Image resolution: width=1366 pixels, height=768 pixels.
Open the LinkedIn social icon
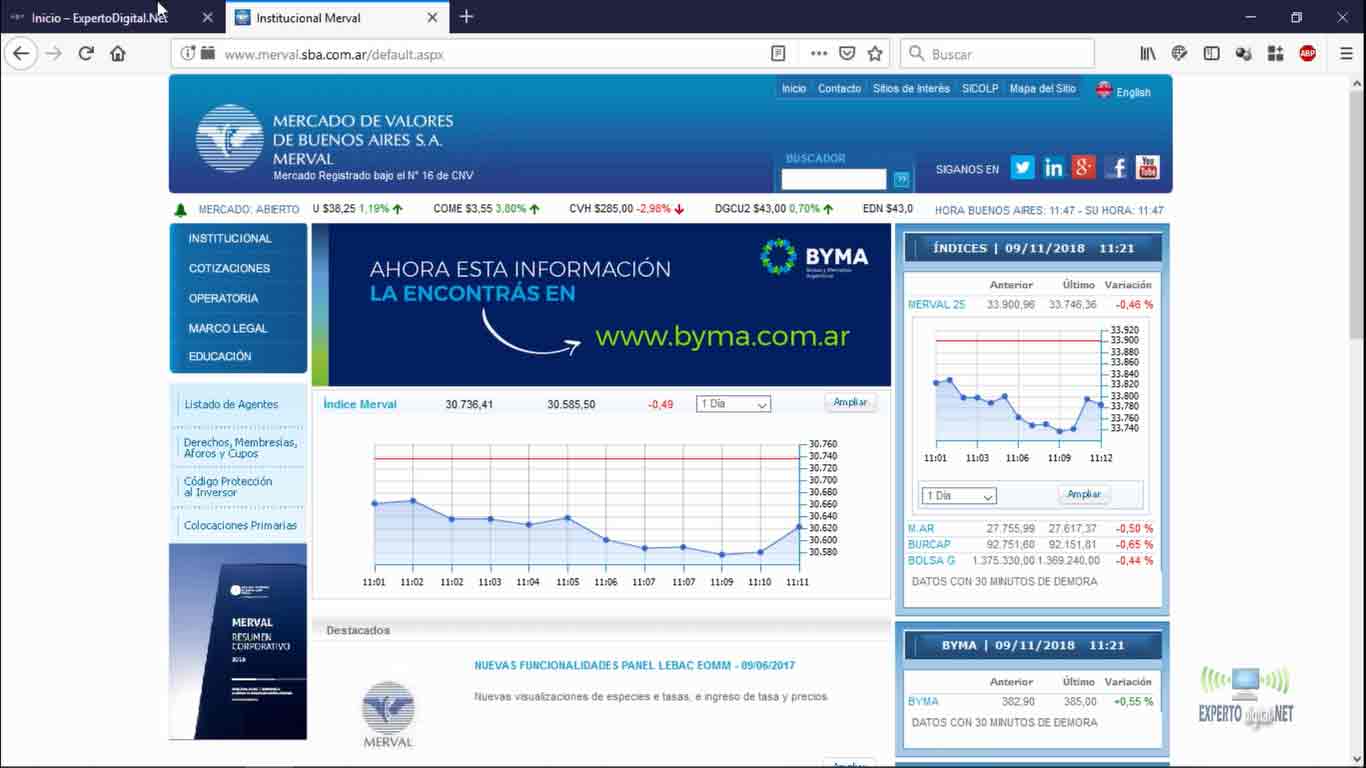coord(1053,168)
